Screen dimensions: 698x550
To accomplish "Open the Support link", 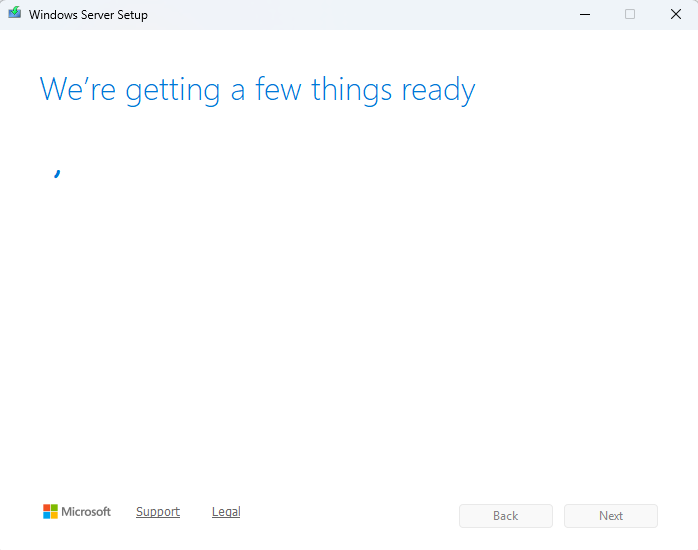I will coord(158,512).
